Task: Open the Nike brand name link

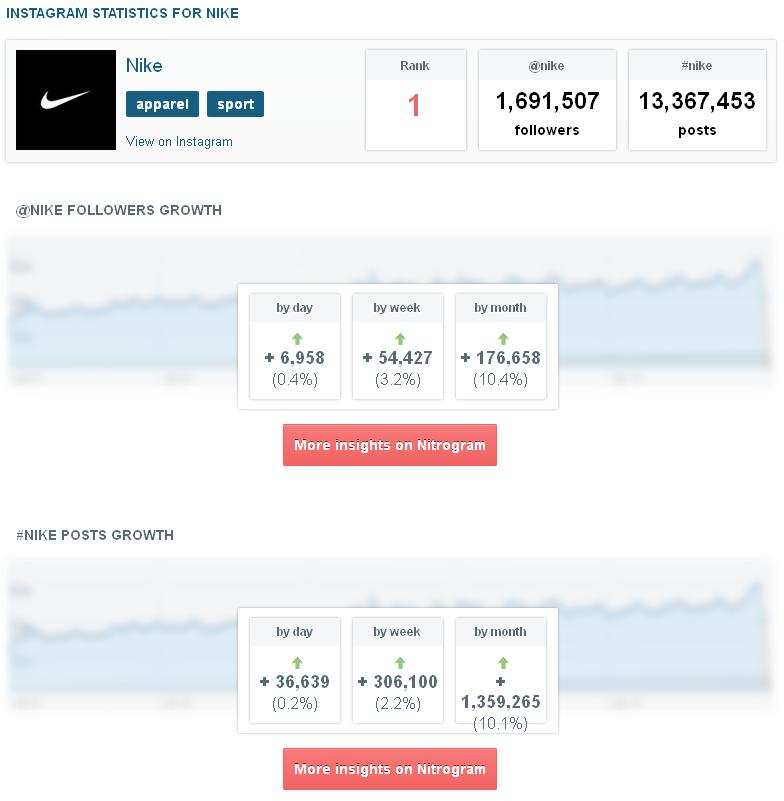Action: [144, 66]
